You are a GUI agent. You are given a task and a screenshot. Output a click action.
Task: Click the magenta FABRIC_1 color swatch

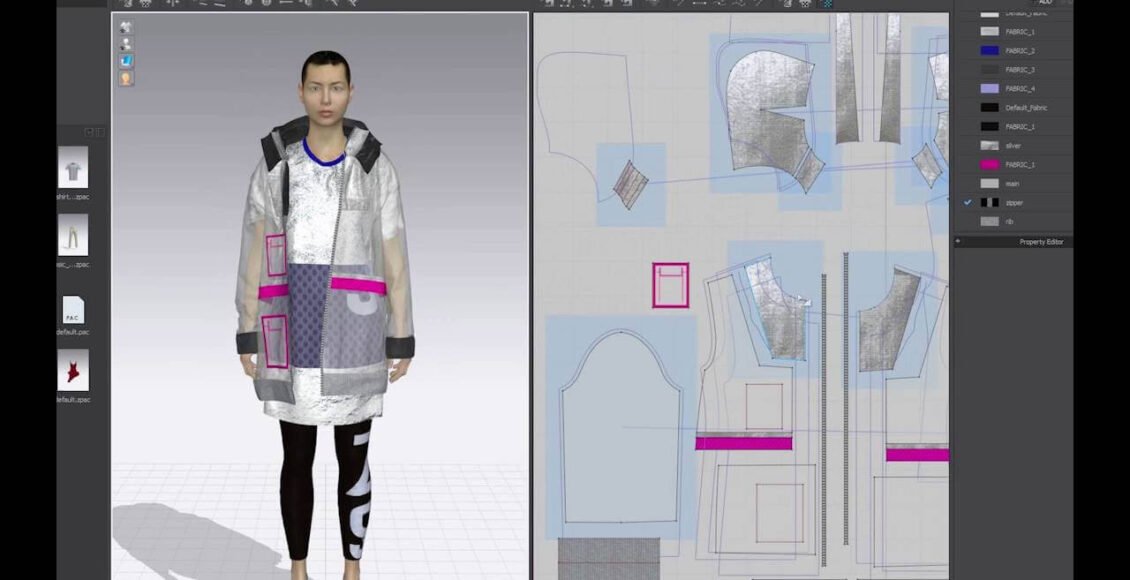(990, 164)
